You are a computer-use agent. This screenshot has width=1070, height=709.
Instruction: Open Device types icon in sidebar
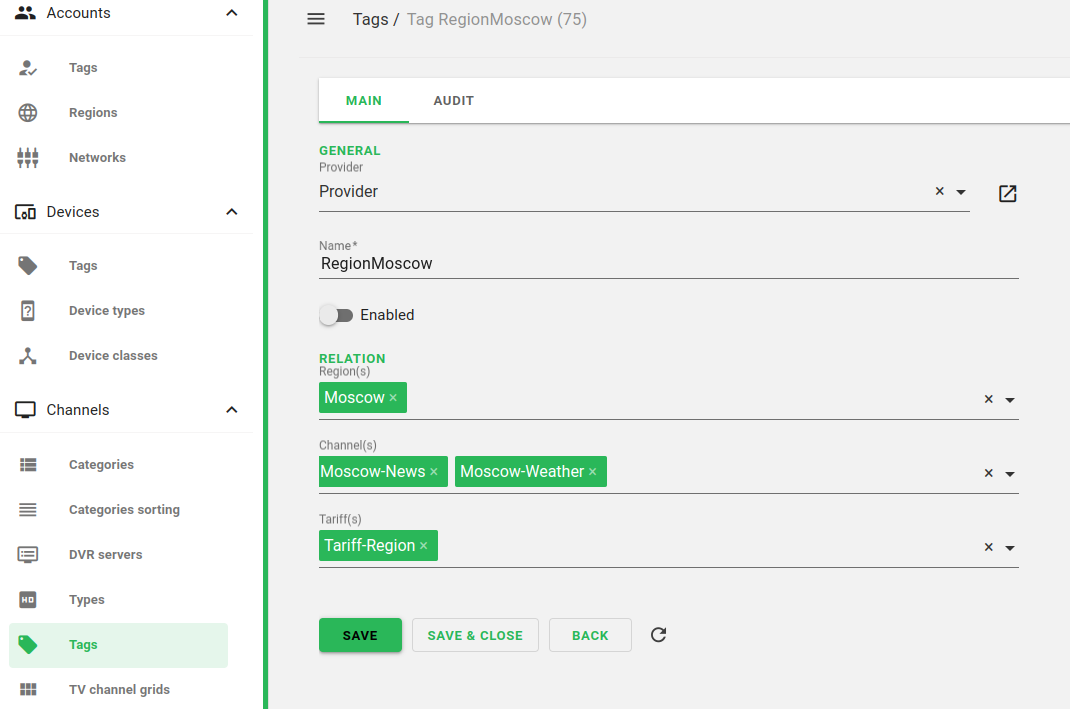click(x=28, y=311)
